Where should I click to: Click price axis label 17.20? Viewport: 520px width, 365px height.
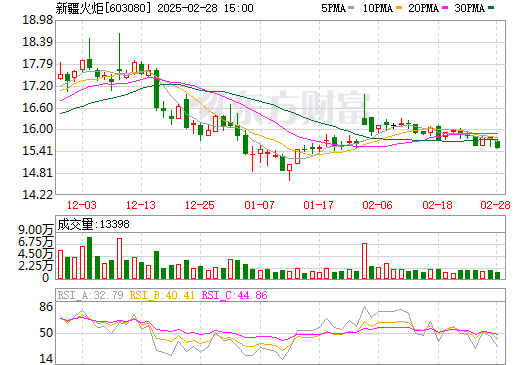coord(37,86)
